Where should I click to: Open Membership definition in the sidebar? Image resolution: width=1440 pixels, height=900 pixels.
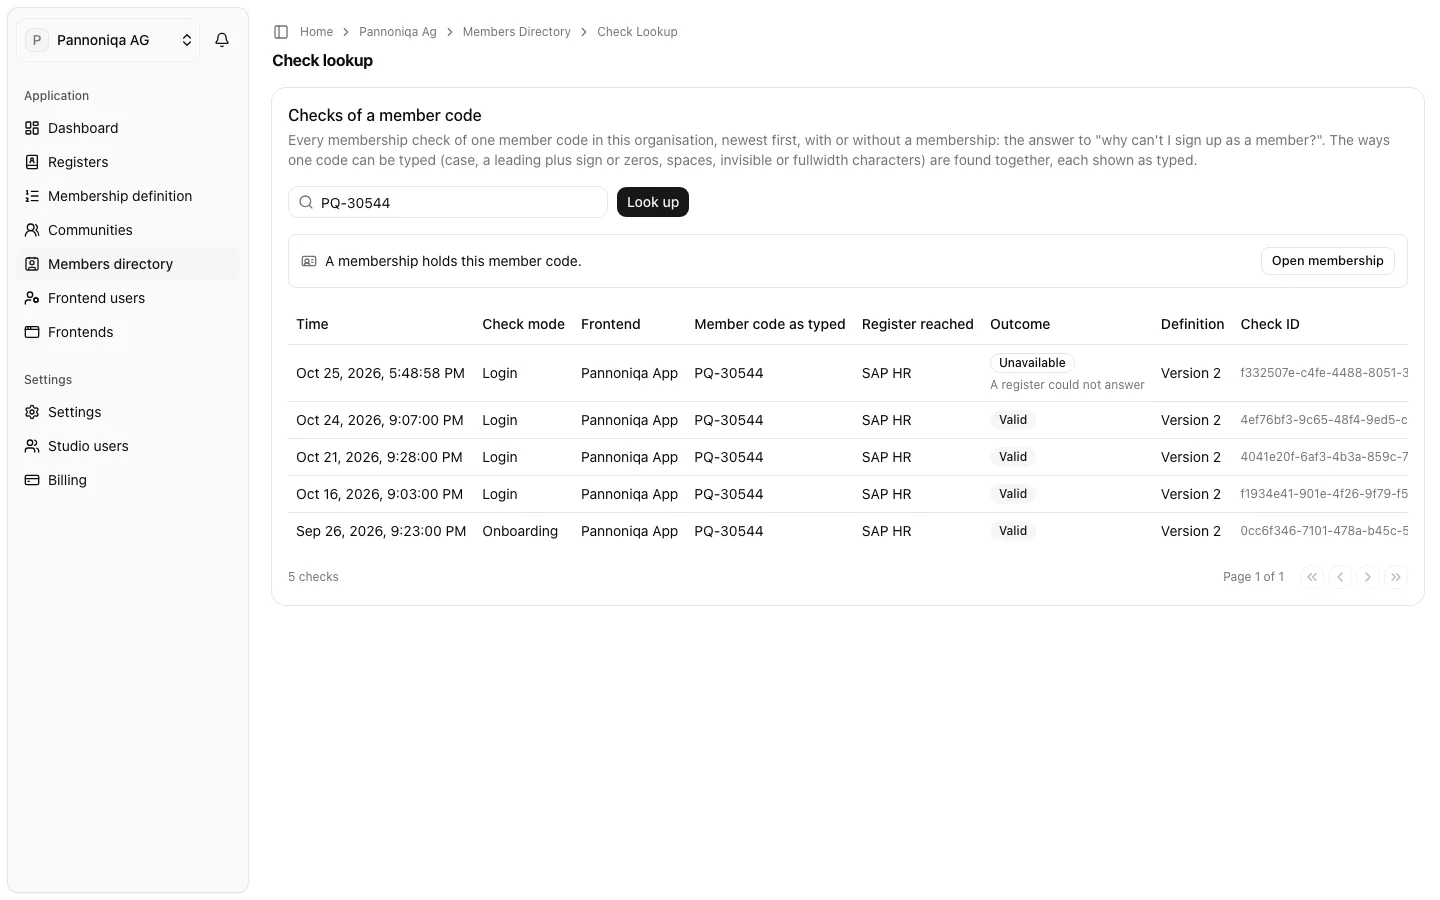128,196
